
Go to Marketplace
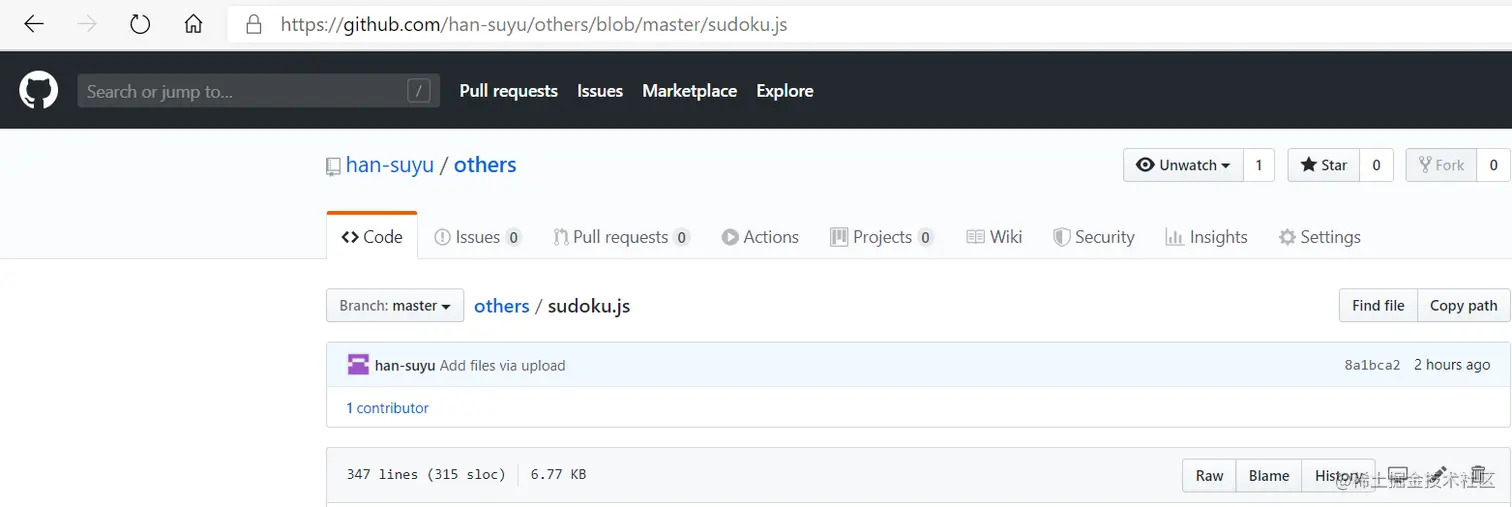[689, 91]
